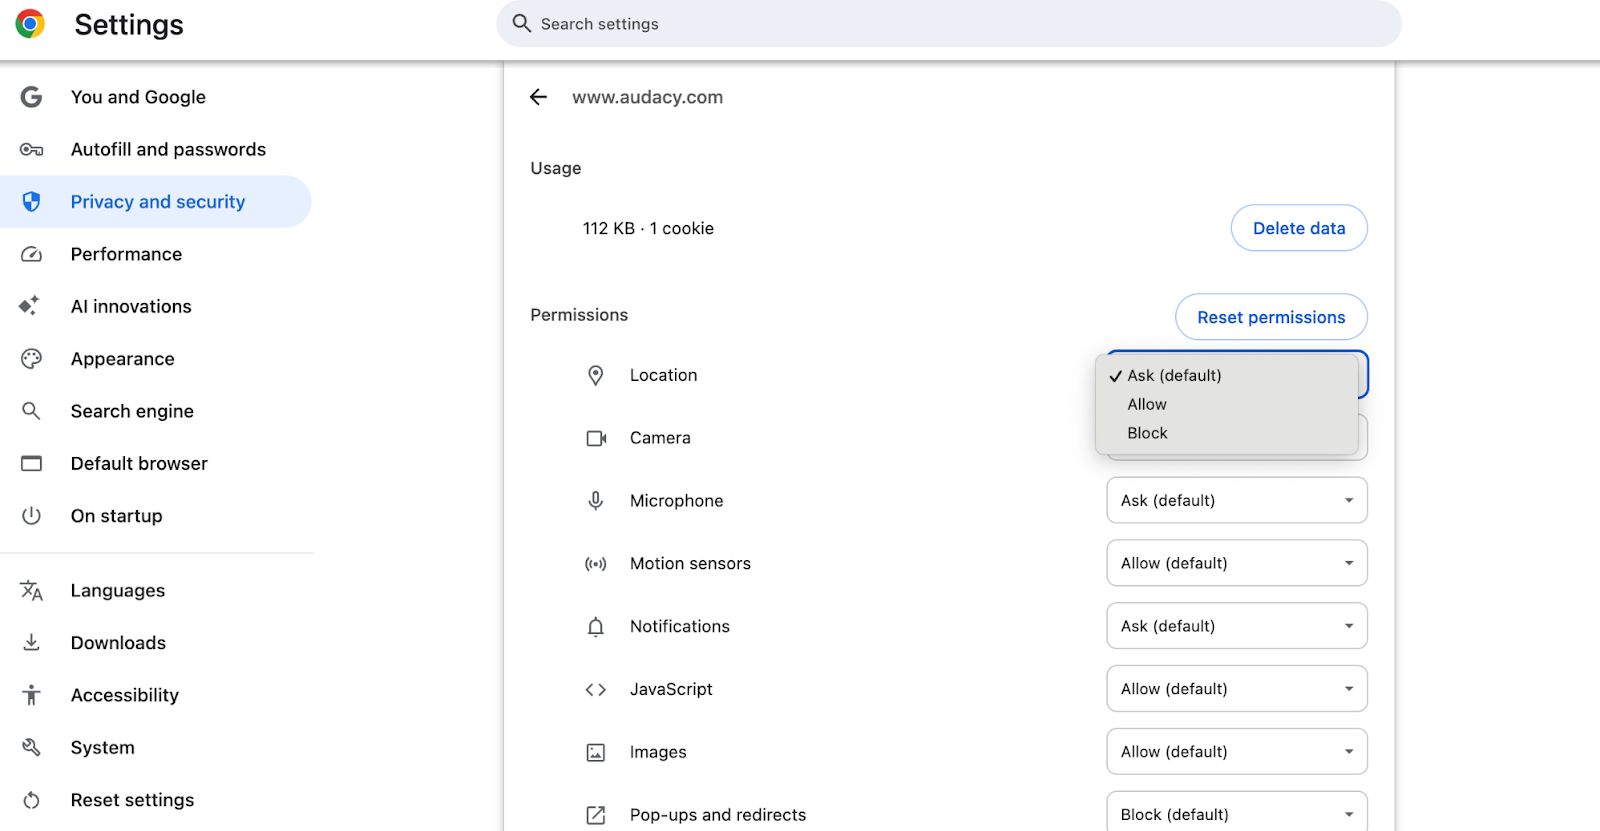Choose Block in the Location dropdown list
This screenshot has height=831, width=1600.
[x=1147, y=433]
